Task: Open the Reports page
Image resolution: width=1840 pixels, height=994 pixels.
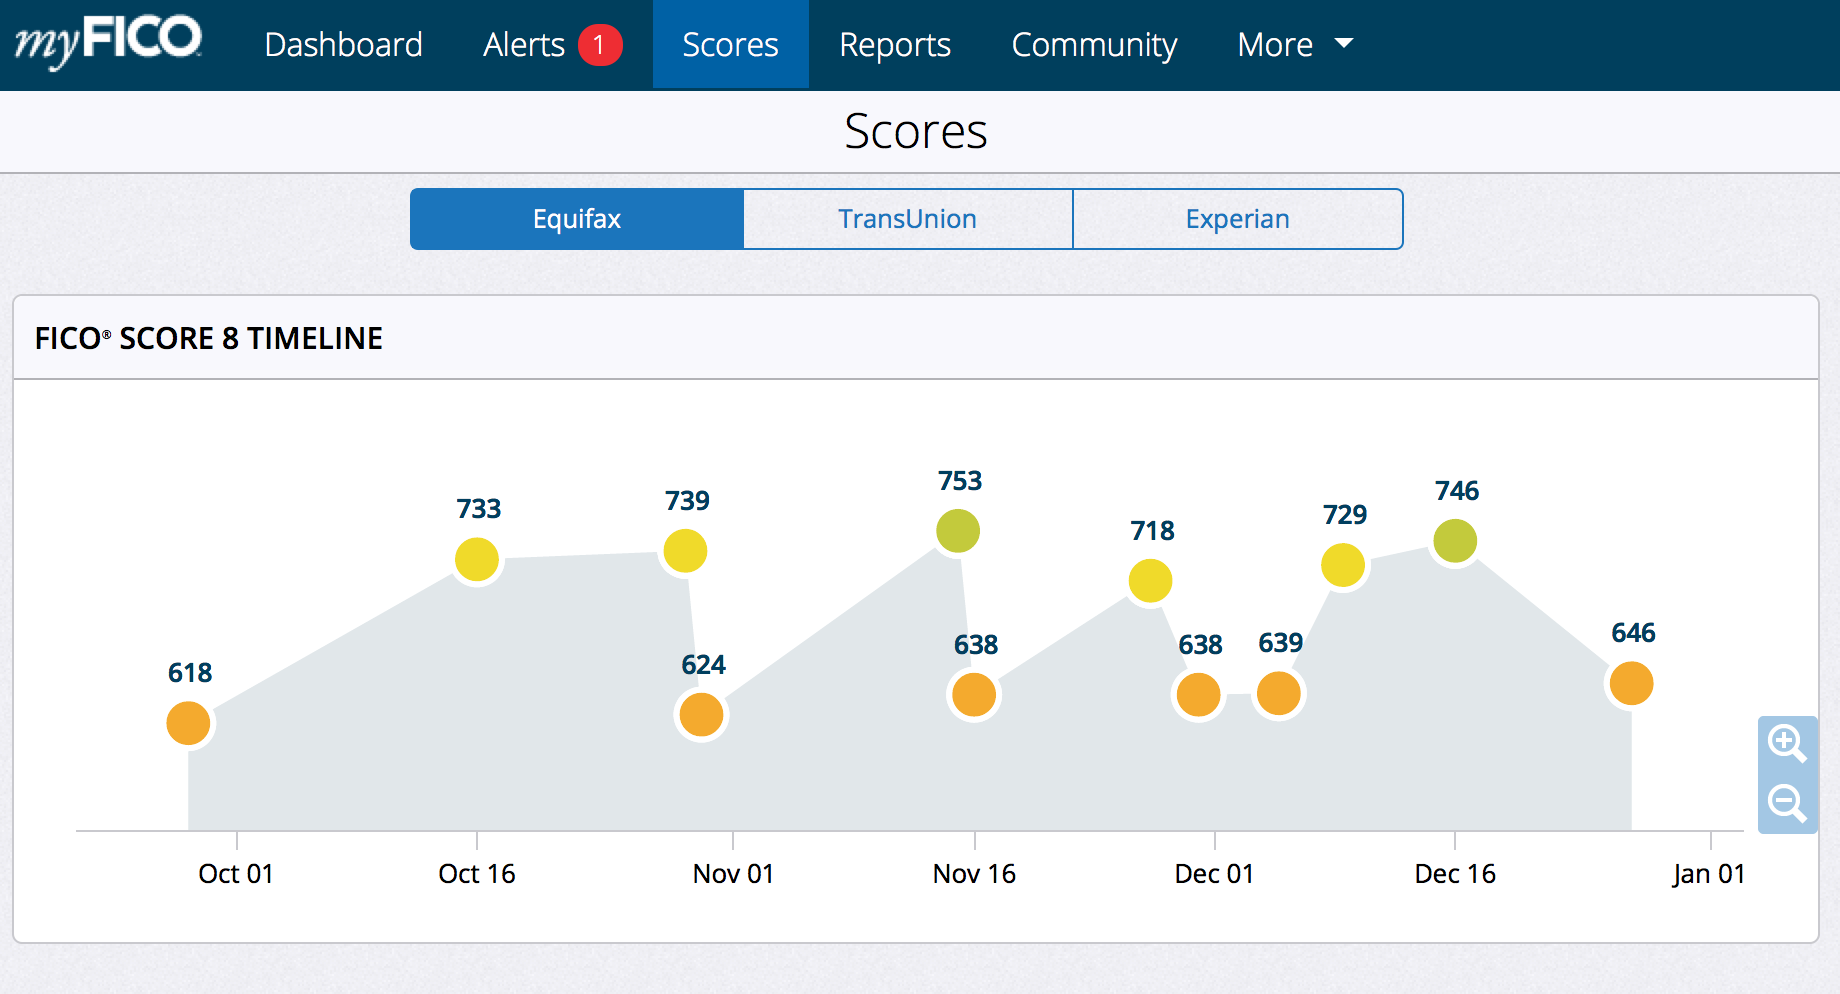Action: (895, 45)
